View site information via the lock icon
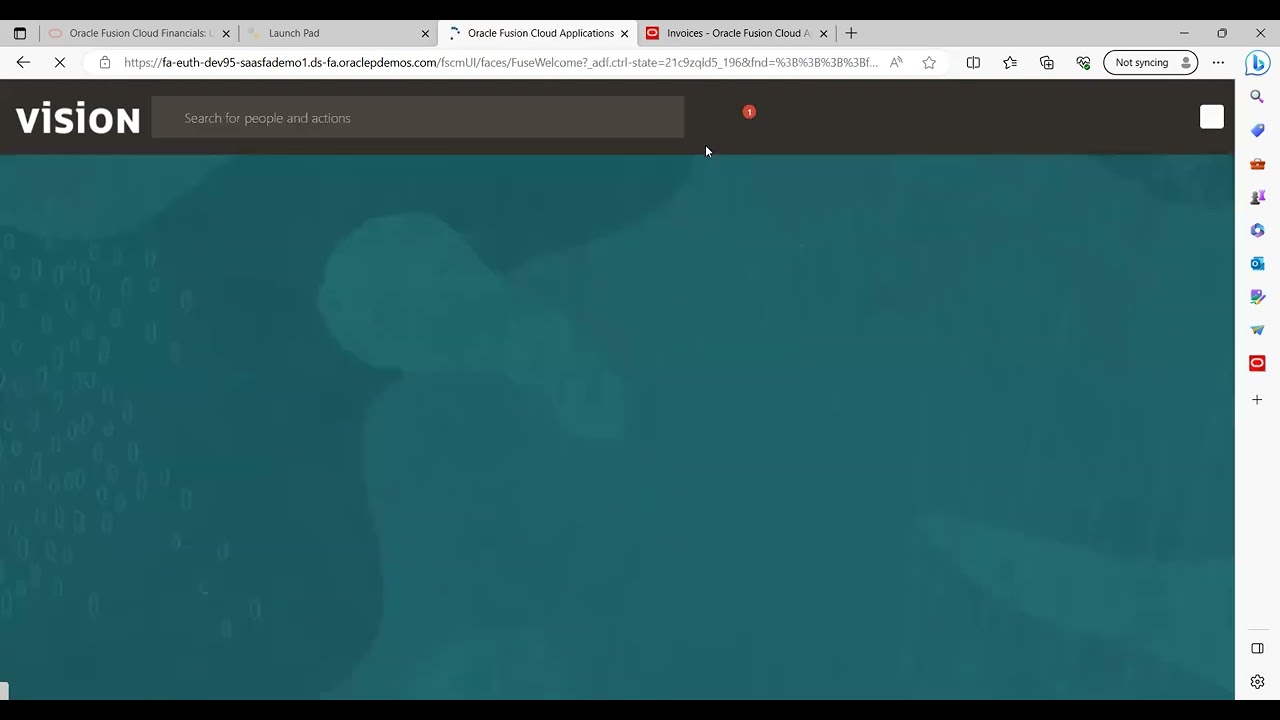This screenshot has width=1280, height=720. pyautogui.click(x=104, y=62)
